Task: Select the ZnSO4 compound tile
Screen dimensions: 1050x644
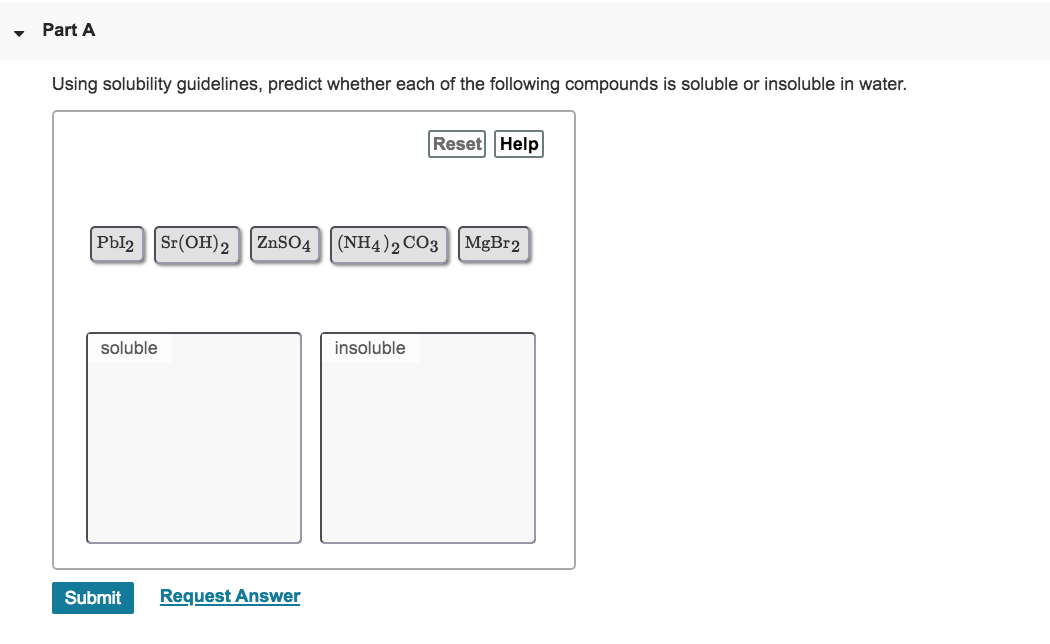Action: pyautogui.click(x=285, y=244)
